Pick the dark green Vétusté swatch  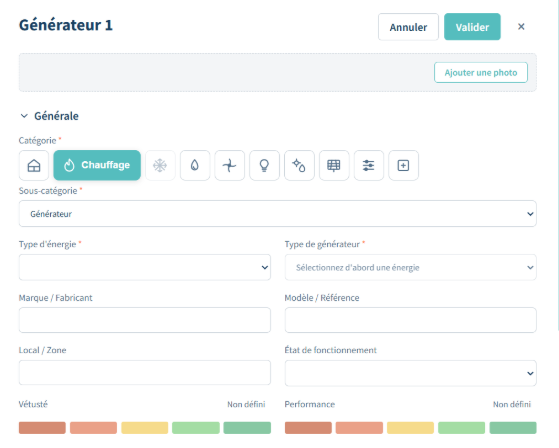click(247, 428)
